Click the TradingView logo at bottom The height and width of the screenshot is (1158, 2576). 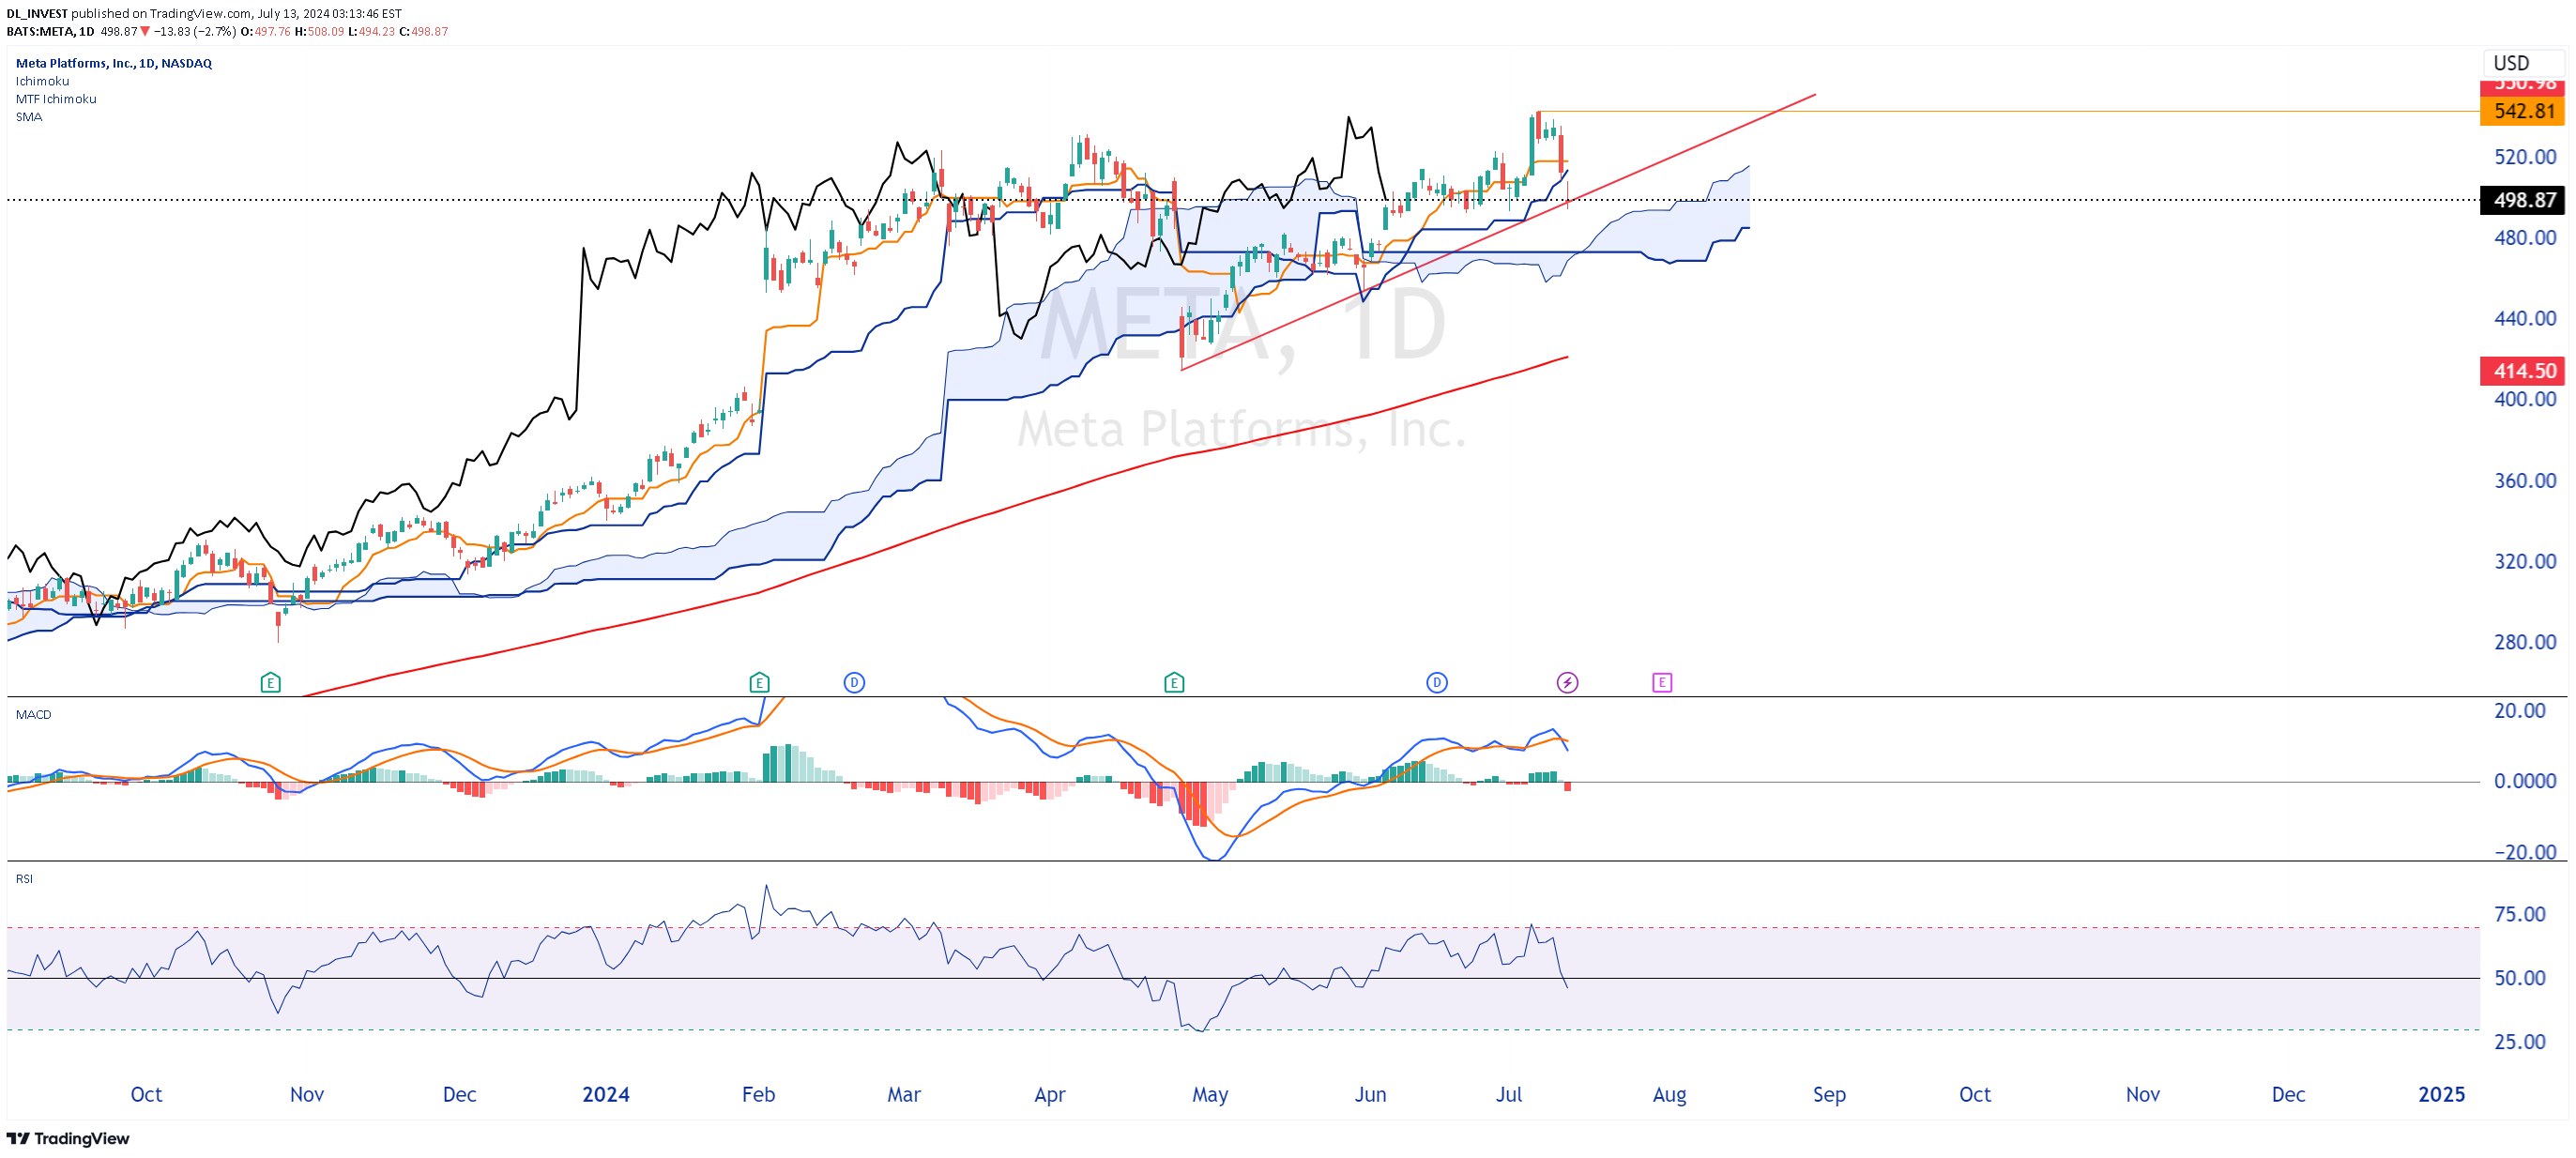click(68, 1138)
